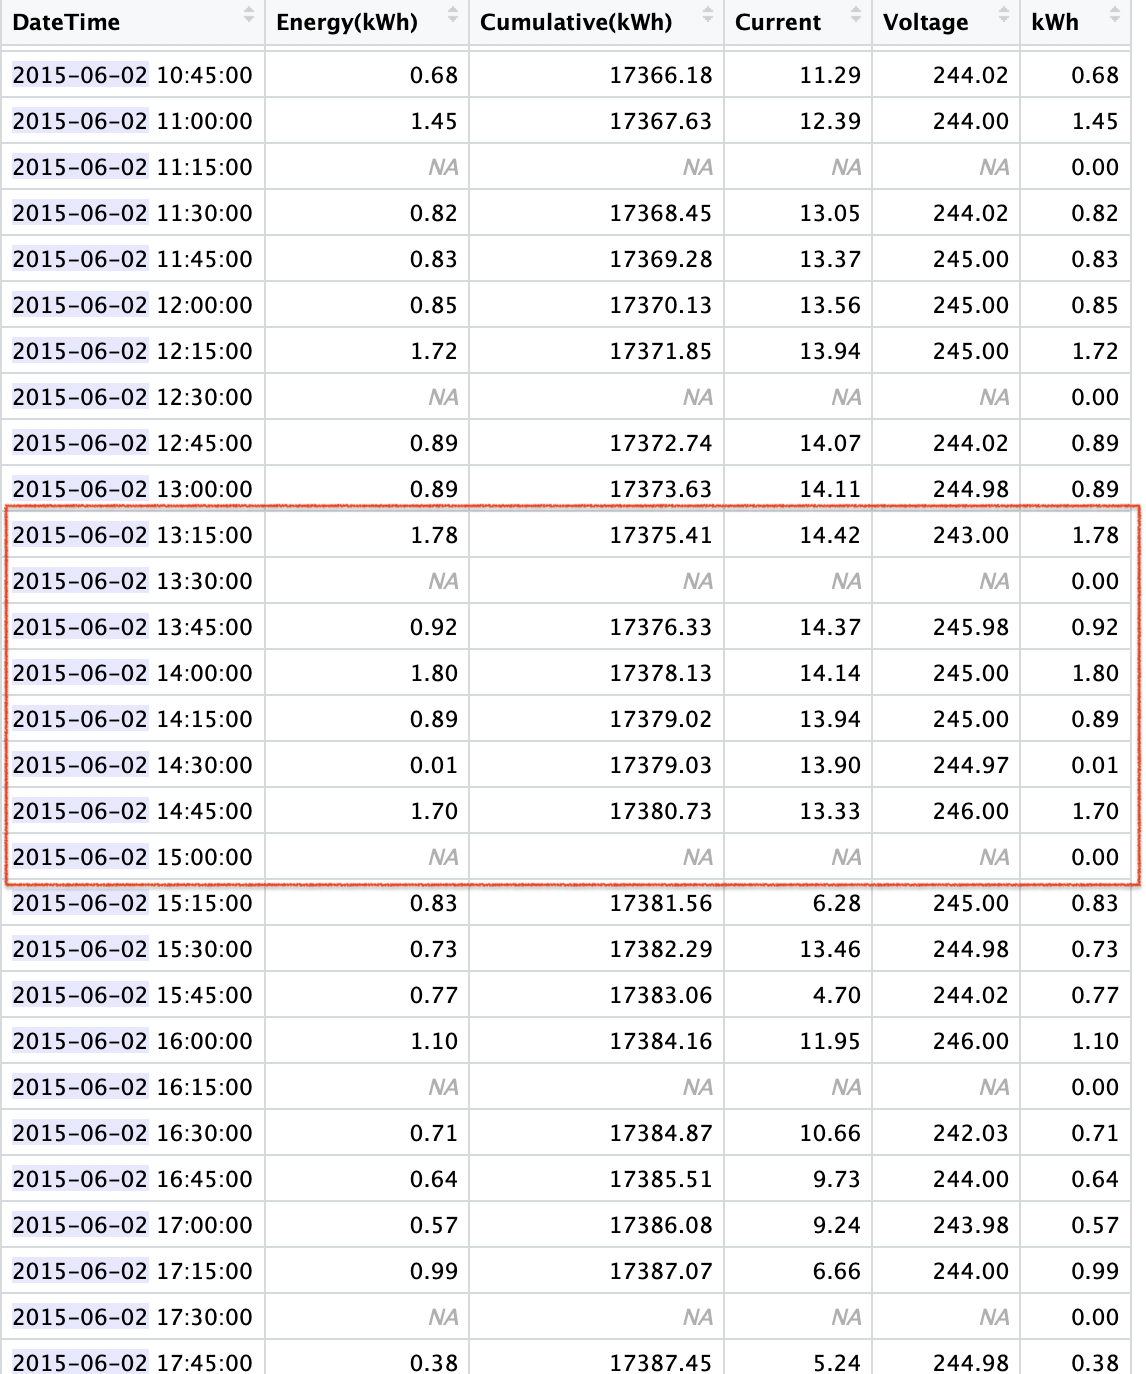Toggle sort arrows on the Cumulative(kWh) column
The image size is (1146, 1374).
point(708,14)
